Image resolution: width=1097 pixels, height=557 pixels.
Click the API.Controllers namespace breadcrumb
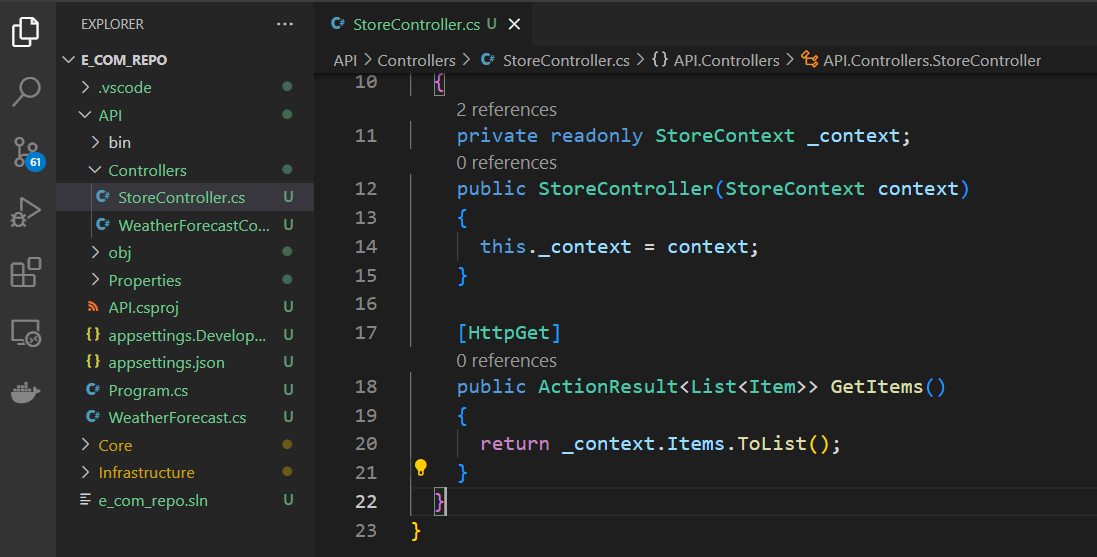716,61
